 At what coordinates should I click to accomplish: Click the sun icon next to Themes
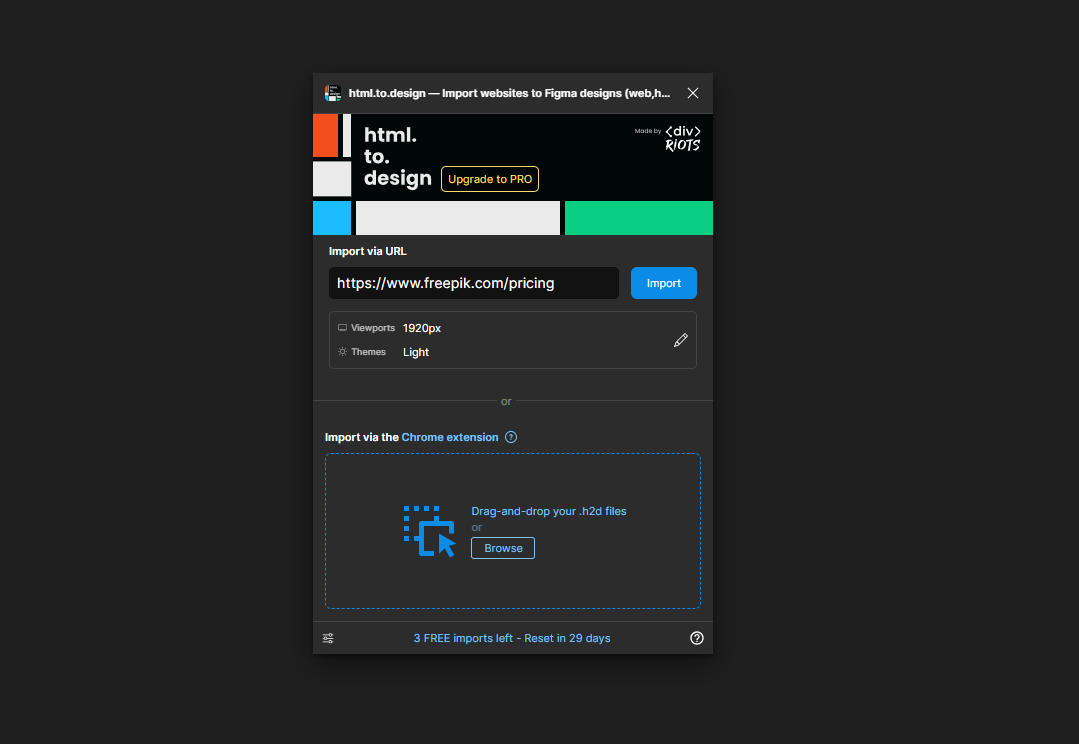[342, 351]
